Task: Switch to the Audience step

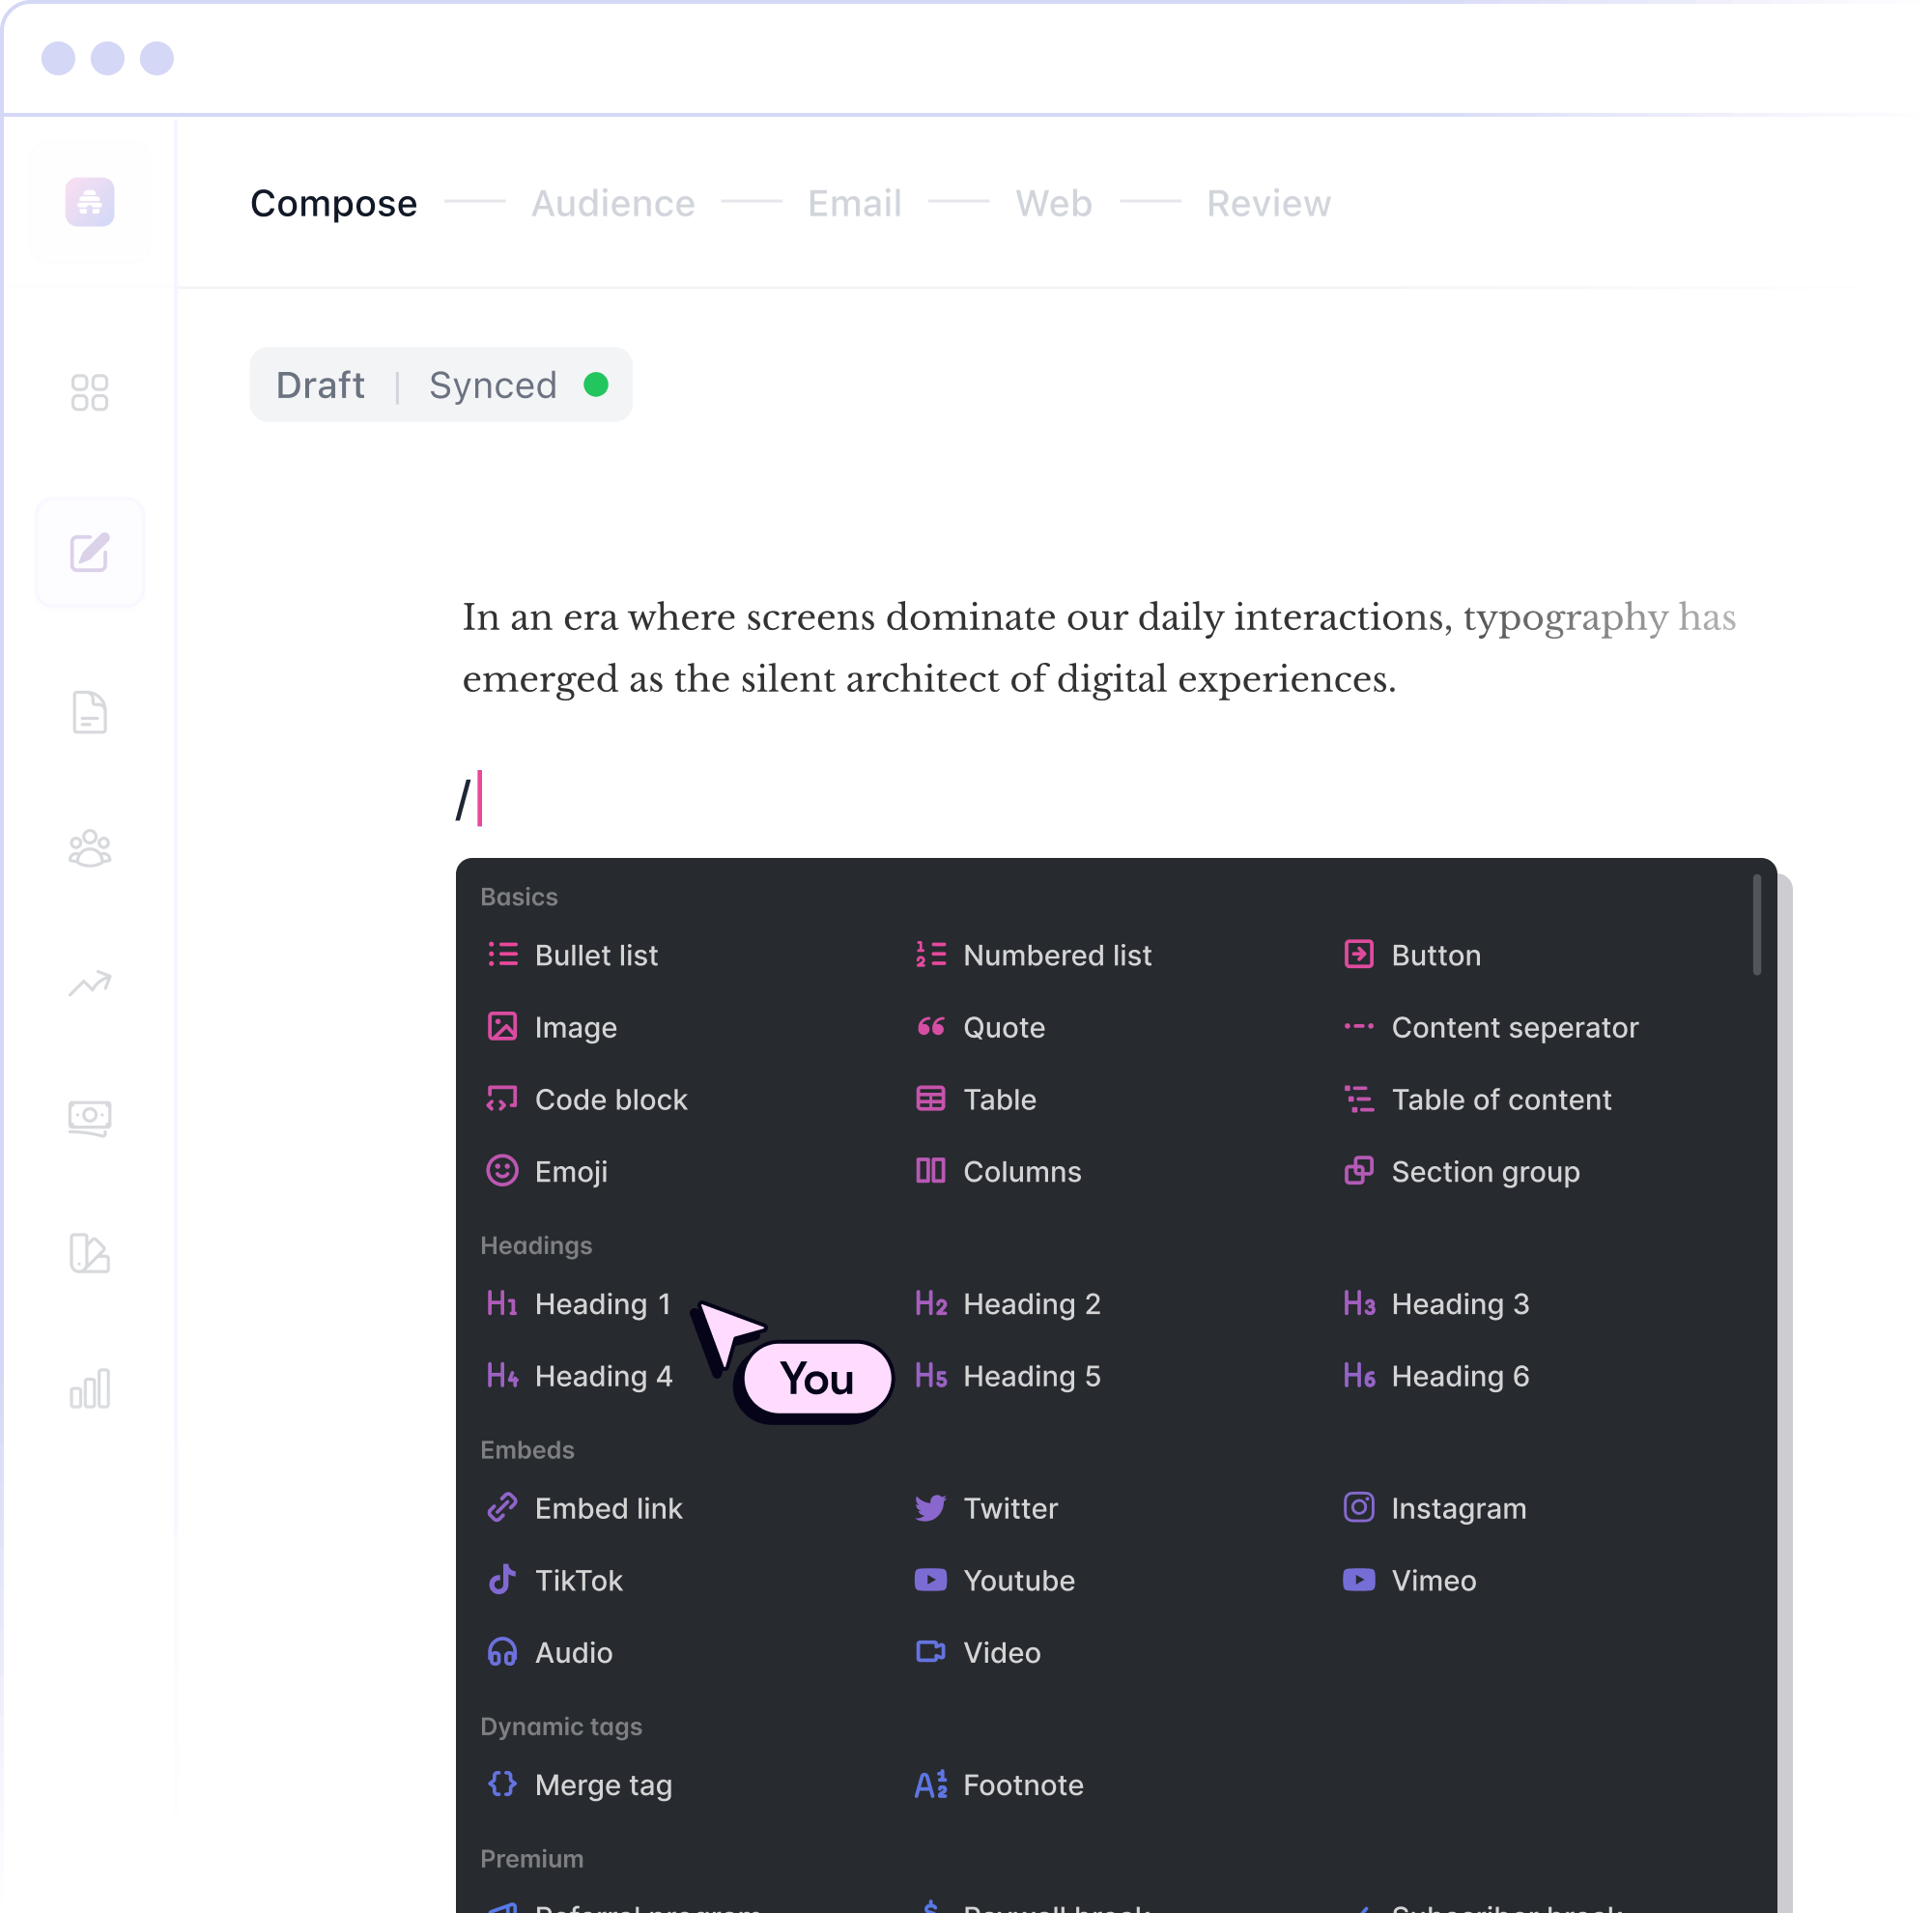Action: [613, 203]
